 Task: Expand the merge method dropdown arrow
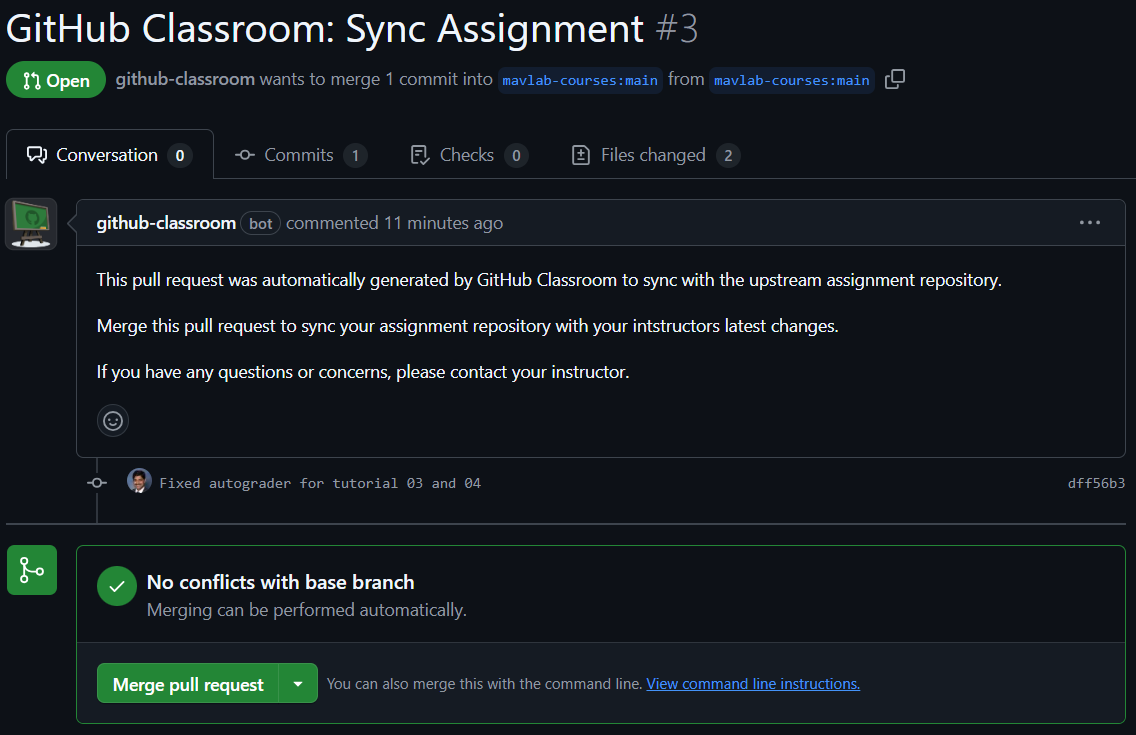click(298, 684)
